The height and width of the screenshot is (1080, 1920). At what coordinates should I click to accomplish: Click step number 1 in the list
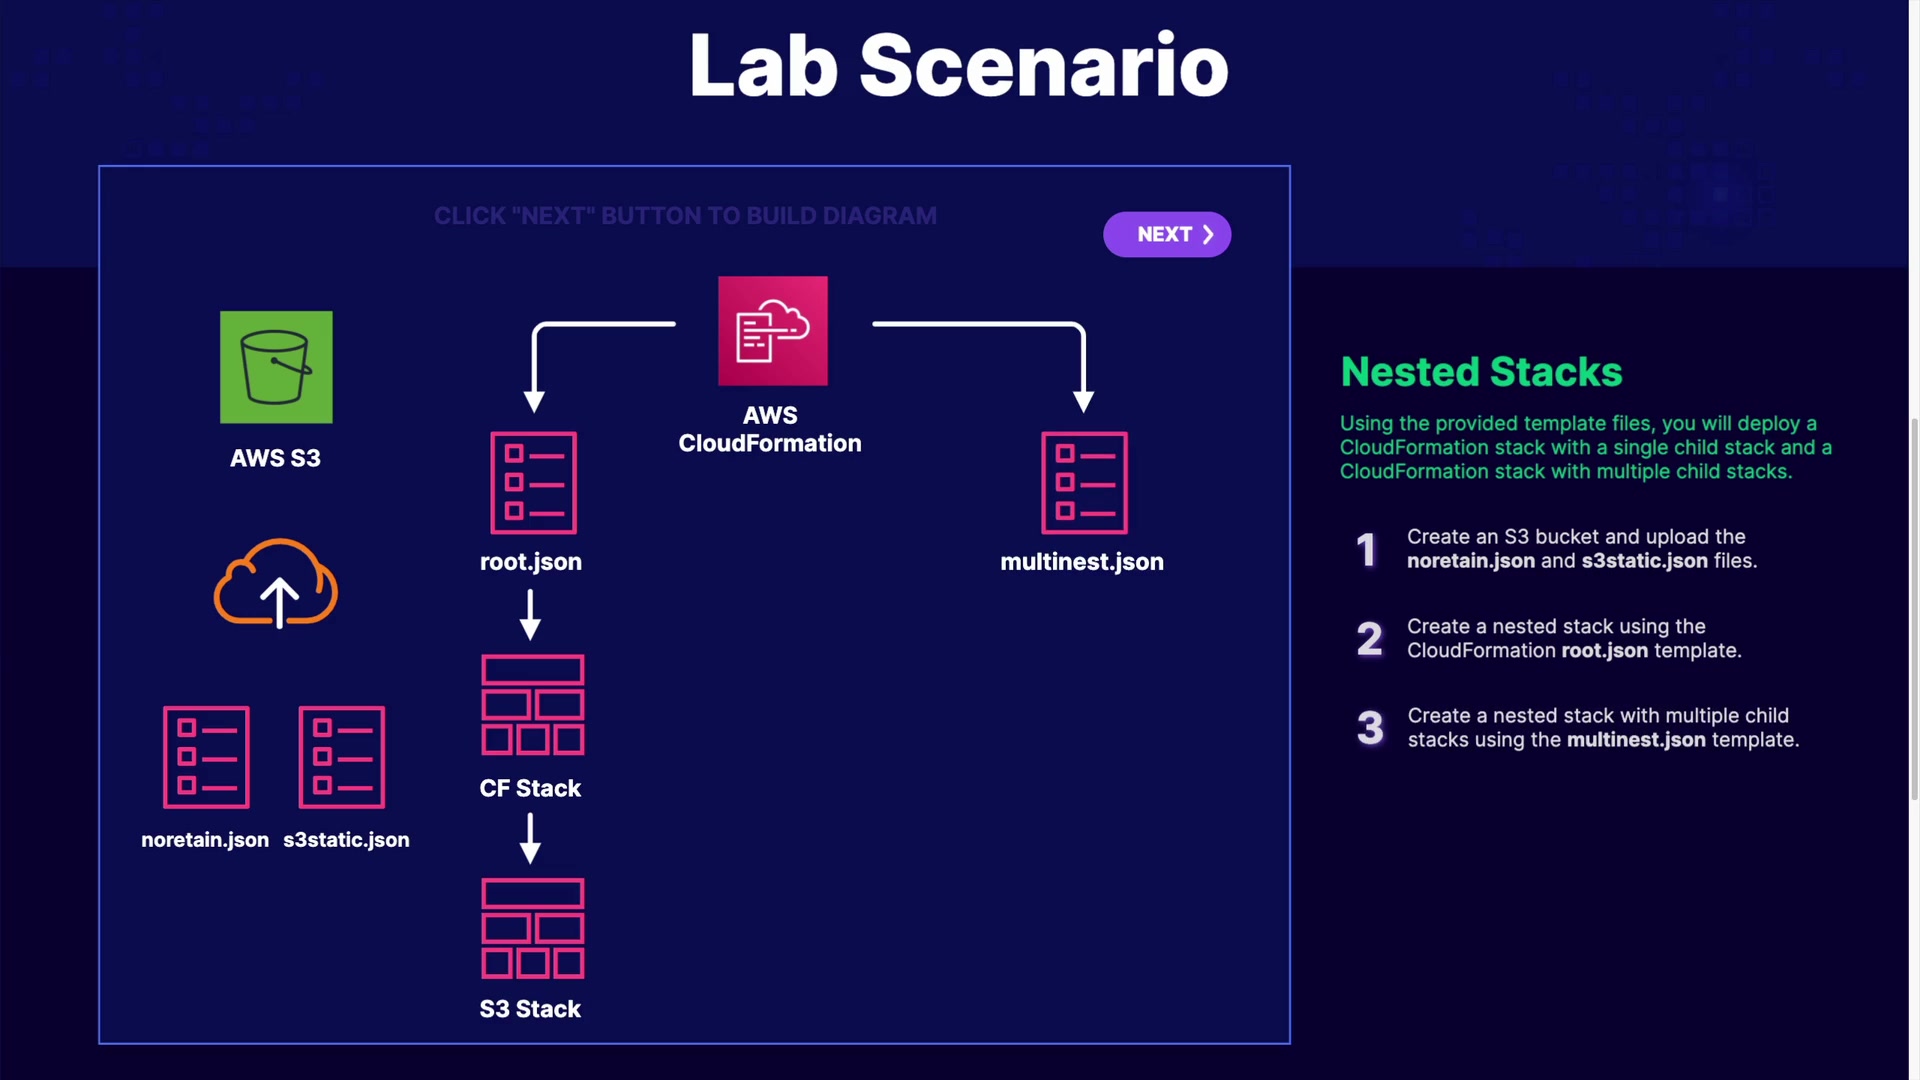pyautogui.click(x=1366, y=550)
